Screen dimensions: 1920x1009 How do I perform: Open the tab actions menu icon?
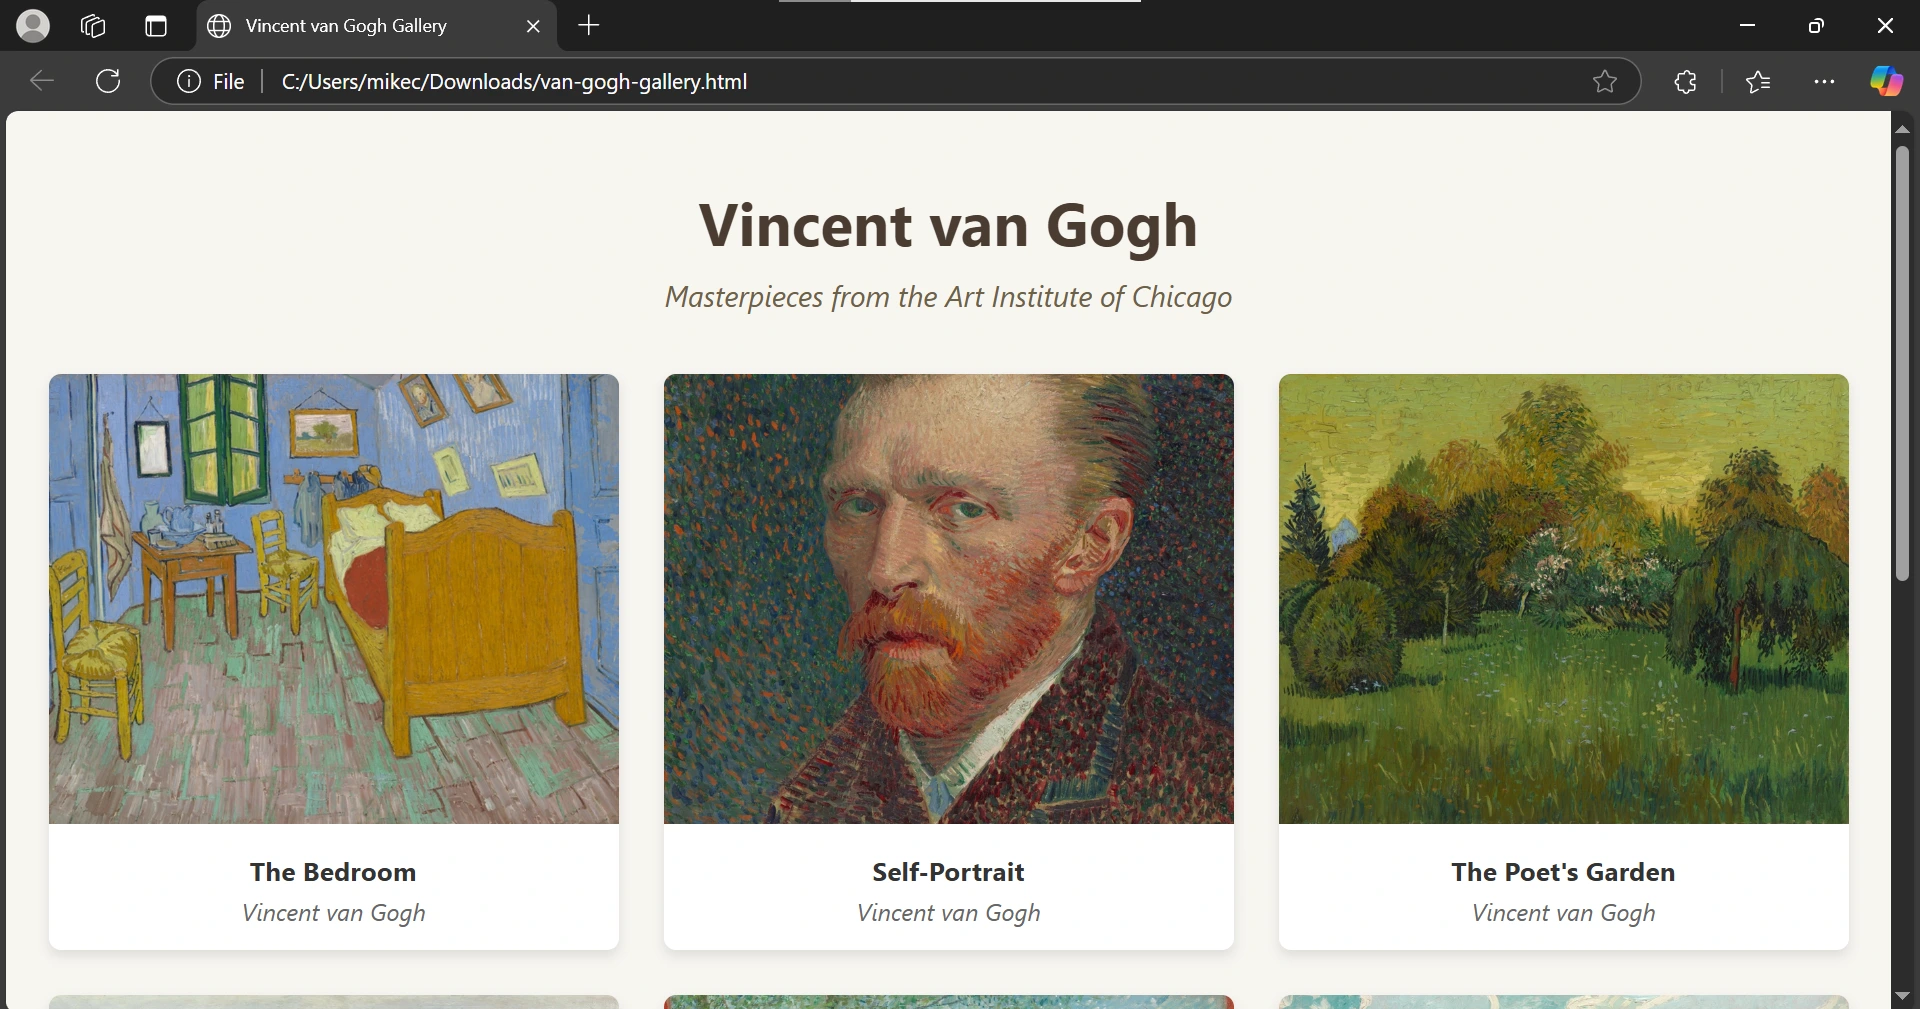click(156, 26)
